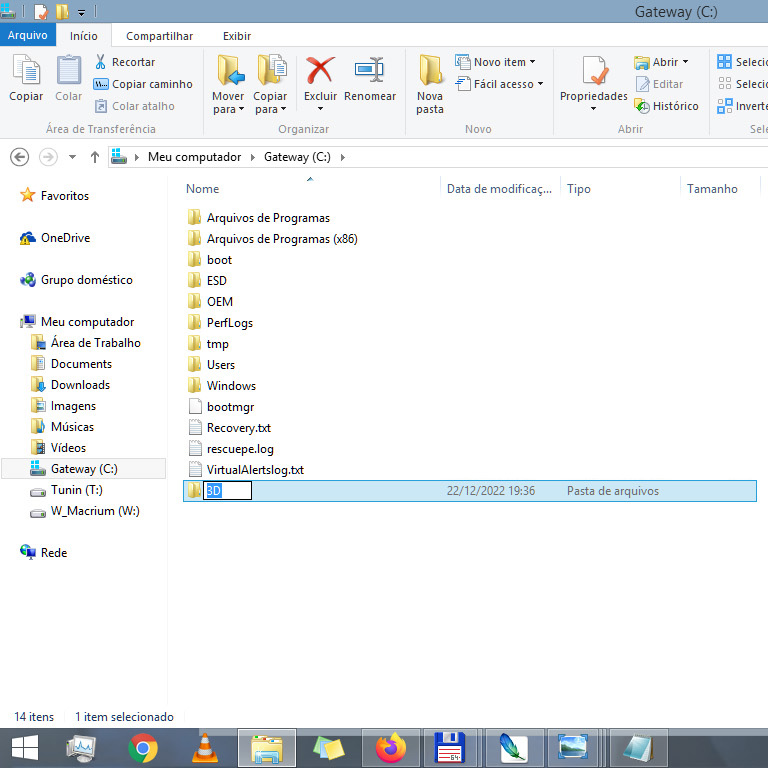Go up one folder level arrow
Screen dimensions: 768x768
coord(95,157)
